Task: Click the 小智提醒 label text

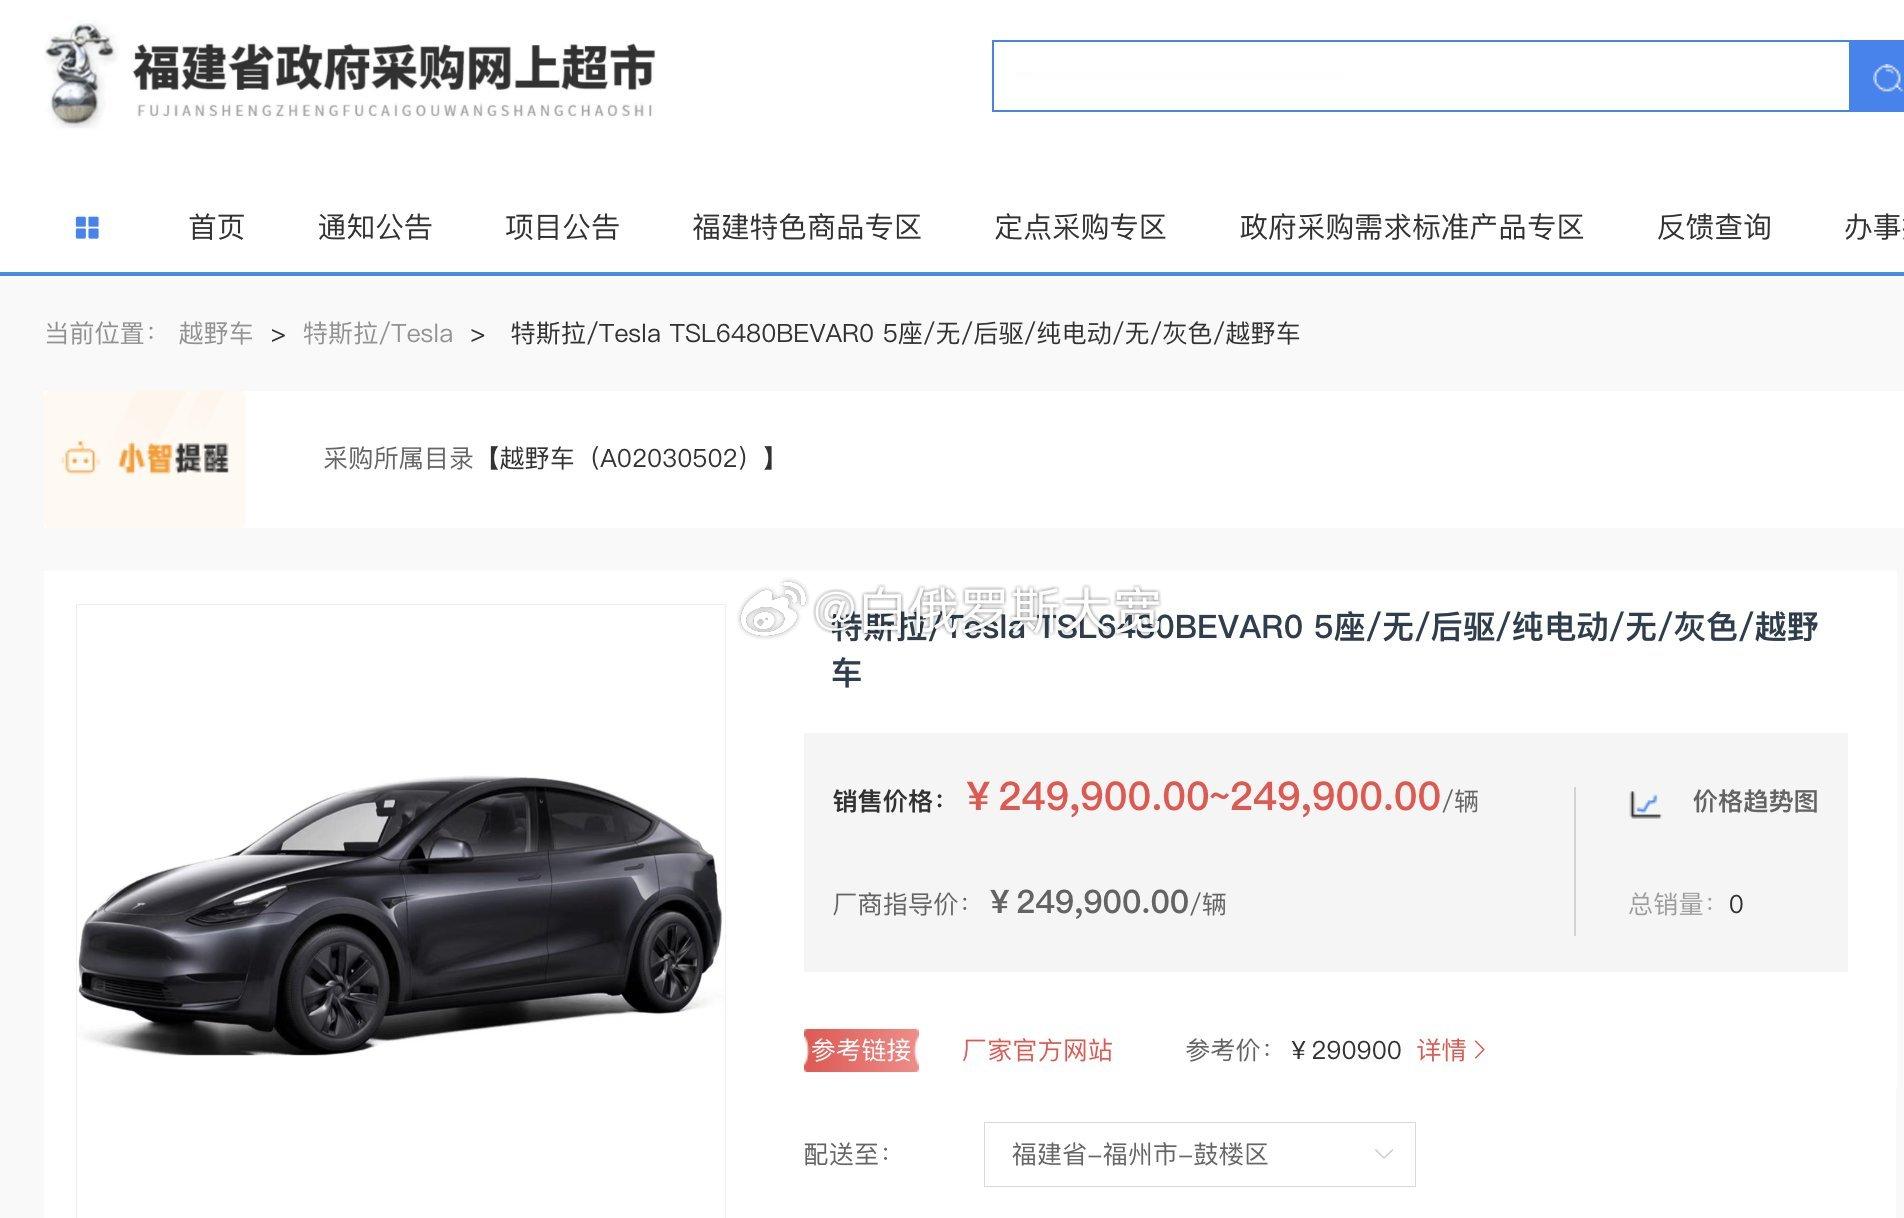Action: click(173, 459)
